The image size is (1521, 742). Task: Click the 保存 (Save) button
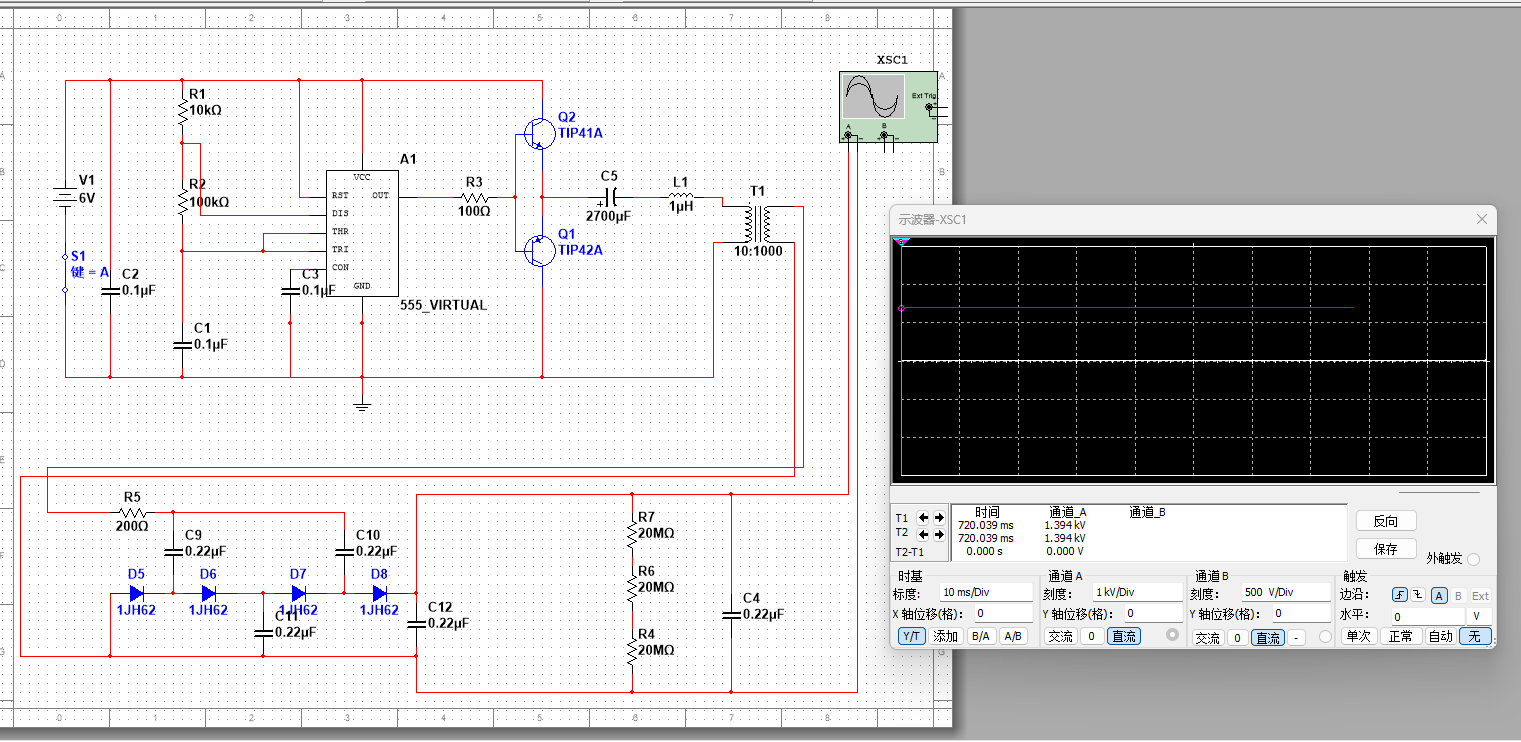[1386, 549]
